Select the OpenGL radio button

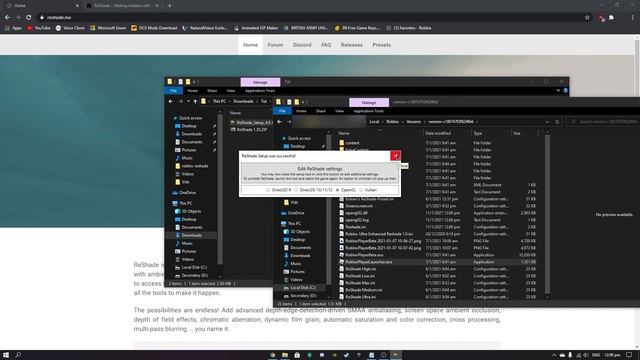pos(337,190)
